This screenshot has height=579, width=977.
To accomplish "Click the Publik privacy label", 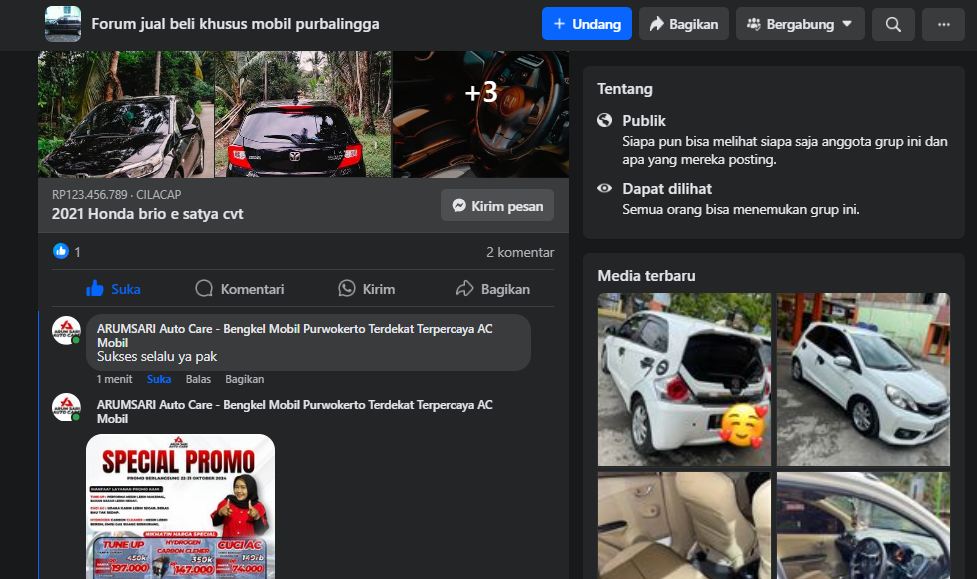I will [x=644, y=121].
